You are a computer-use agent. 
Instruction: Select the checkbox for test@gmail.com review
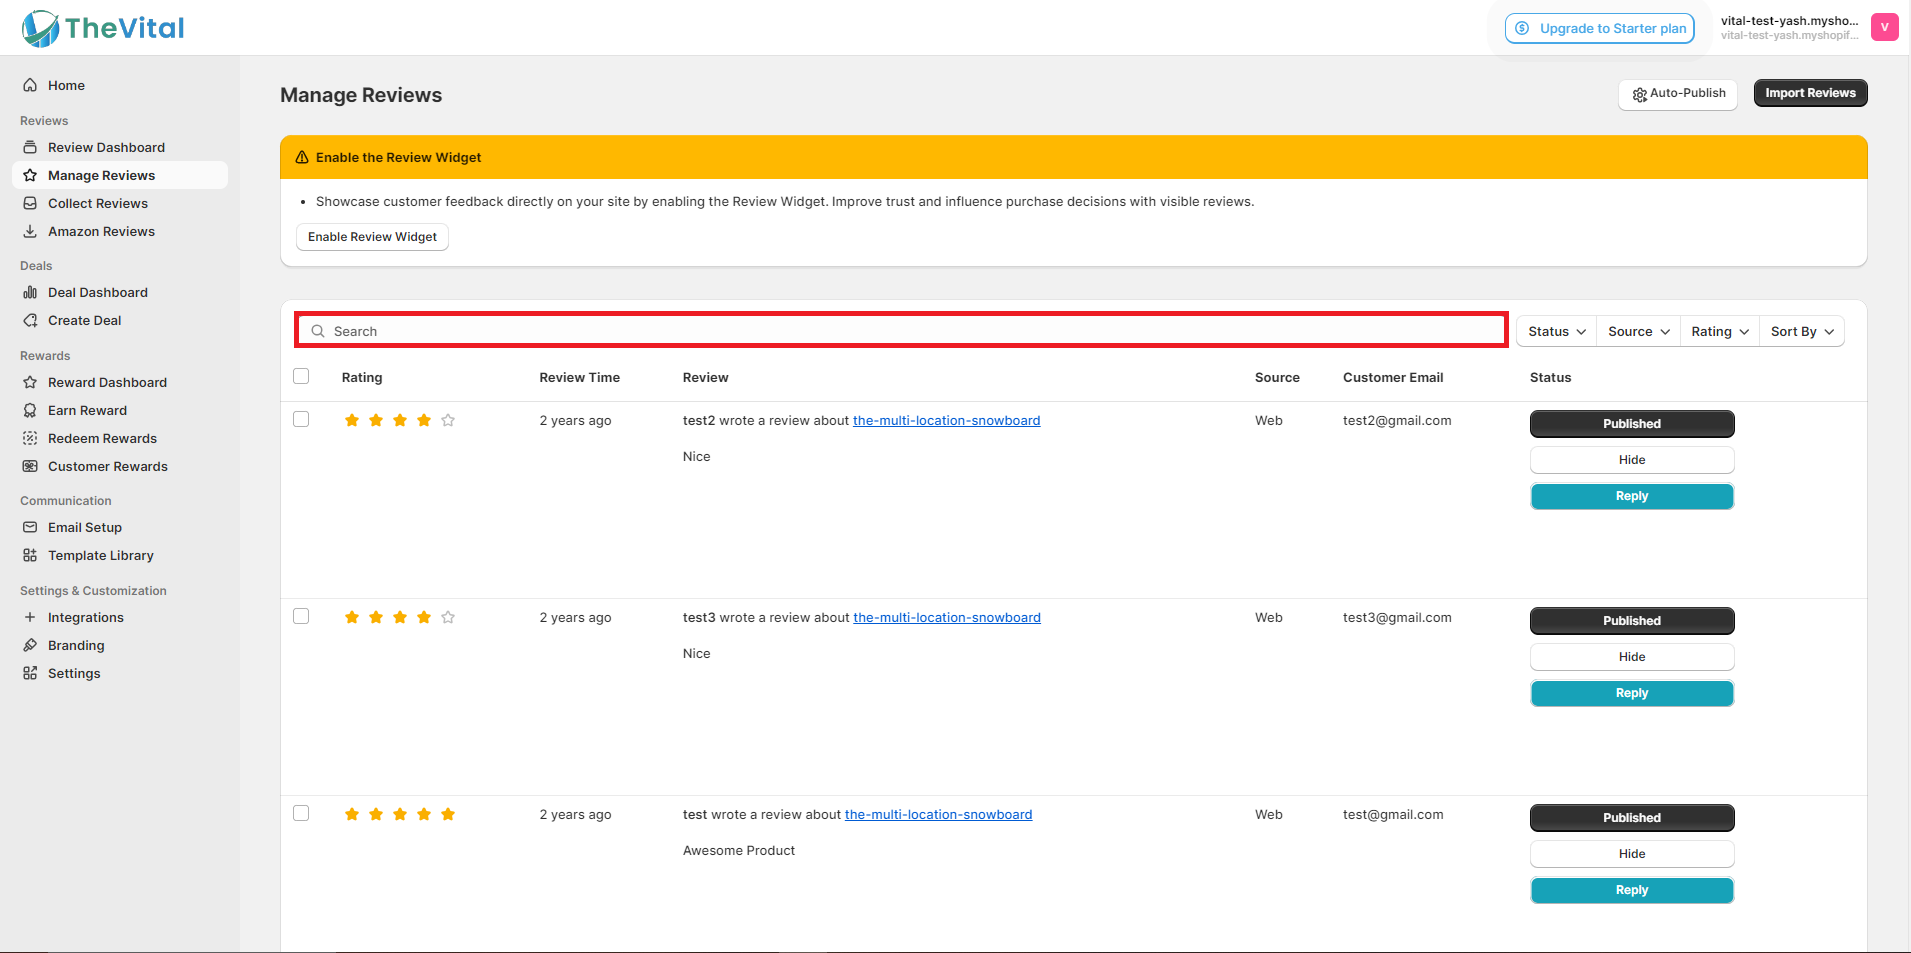301,813
